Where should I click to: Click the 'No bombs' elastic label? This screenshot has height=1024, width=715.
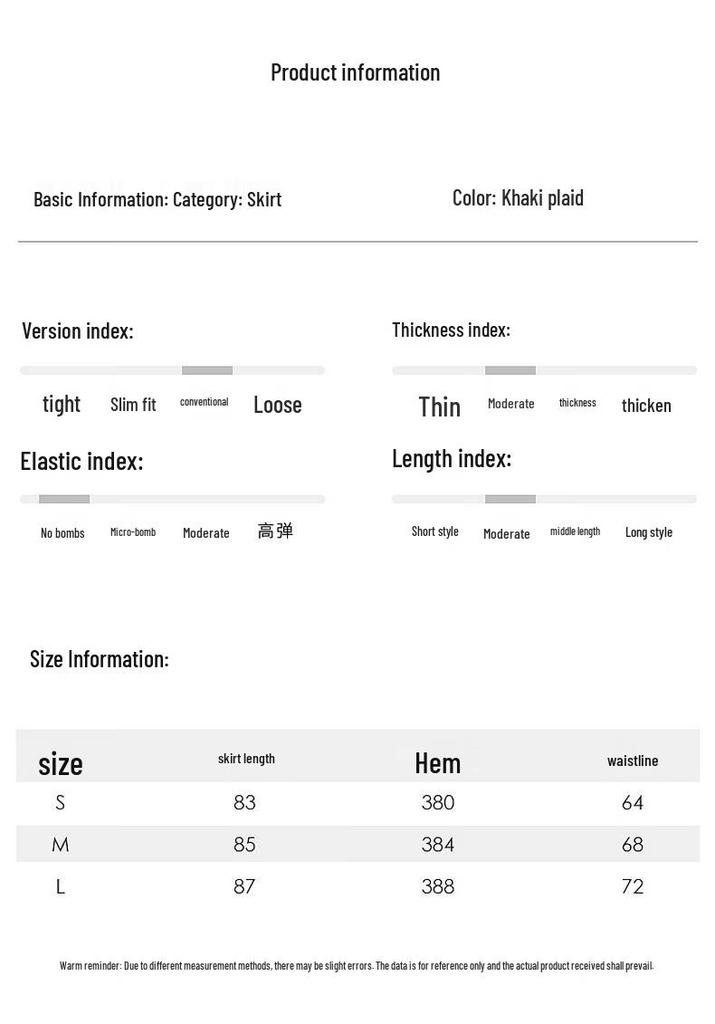pos(63,533)
